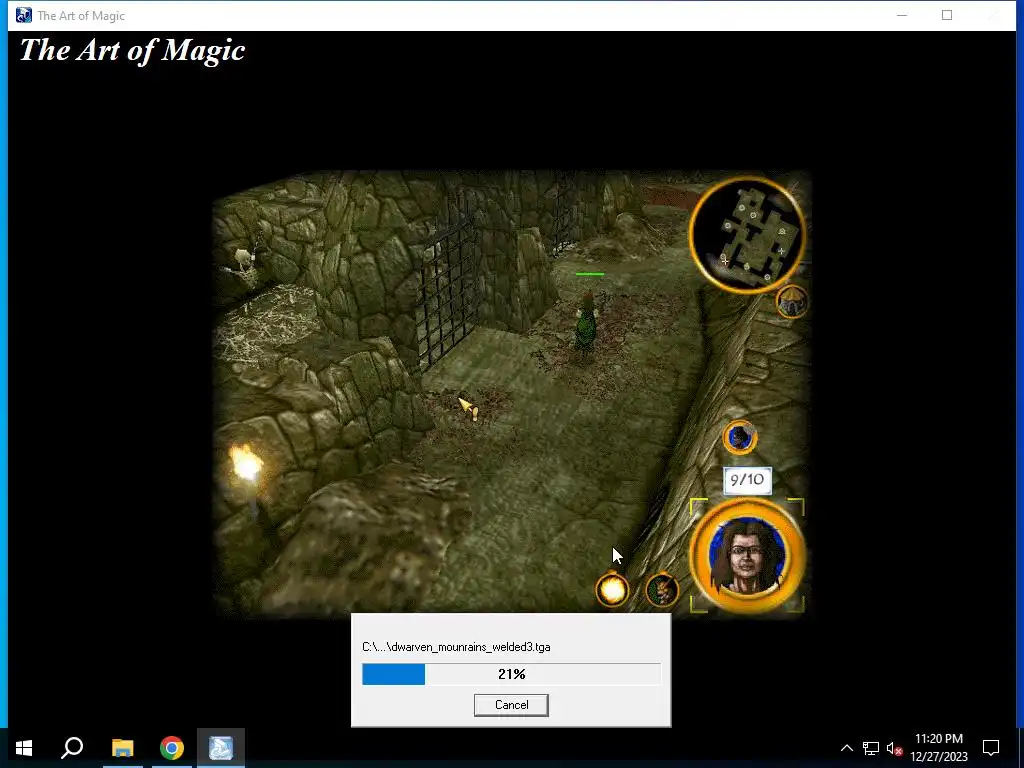1024x768 pixels.
Task: Open Windows taskbar search
Action: tap(72, 748)
